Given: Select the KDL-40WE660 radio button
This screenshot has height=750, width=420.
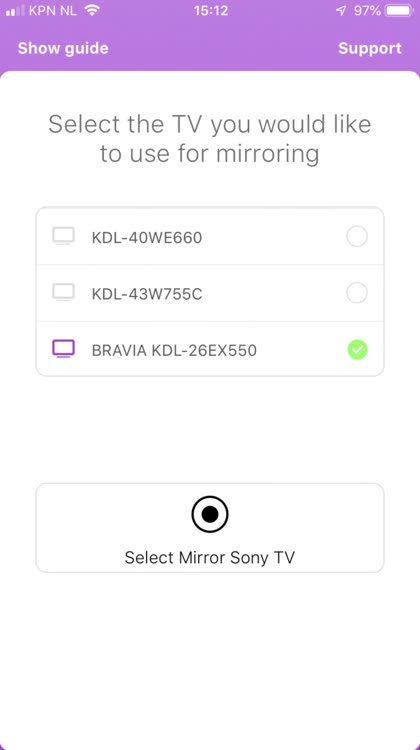Looking at the screenshot, I should [x=357, y=236].
